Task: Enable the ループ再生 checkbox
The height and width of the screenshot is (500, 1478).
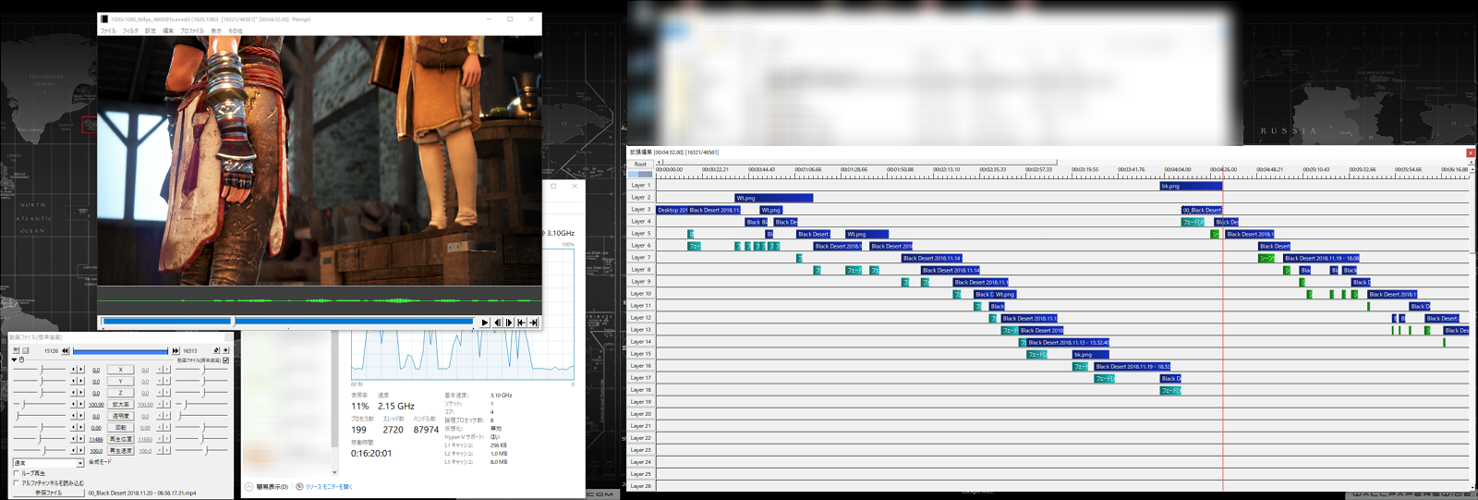Action: pos(16,473)
